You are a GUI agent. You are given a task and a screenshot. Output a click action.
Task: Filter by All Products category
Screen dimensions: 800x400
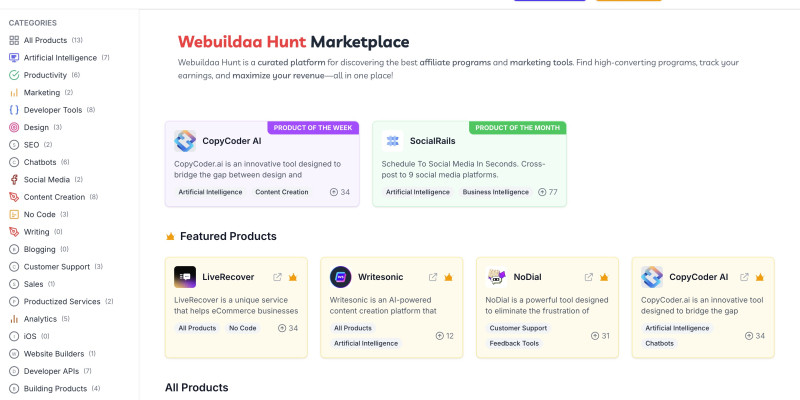(46, 40)
